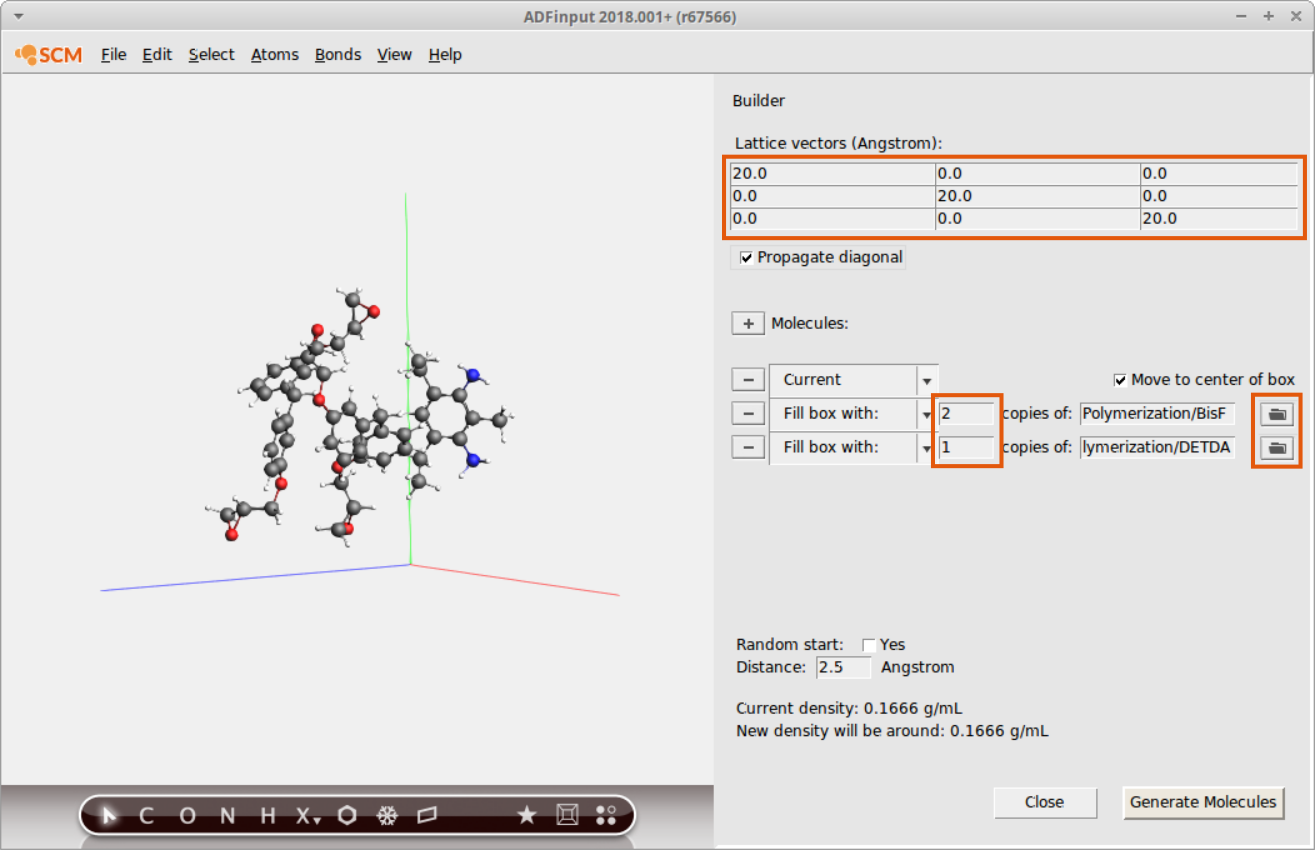Open dropdown for BisF Fill box row
1315x850 pixels.
927,413
